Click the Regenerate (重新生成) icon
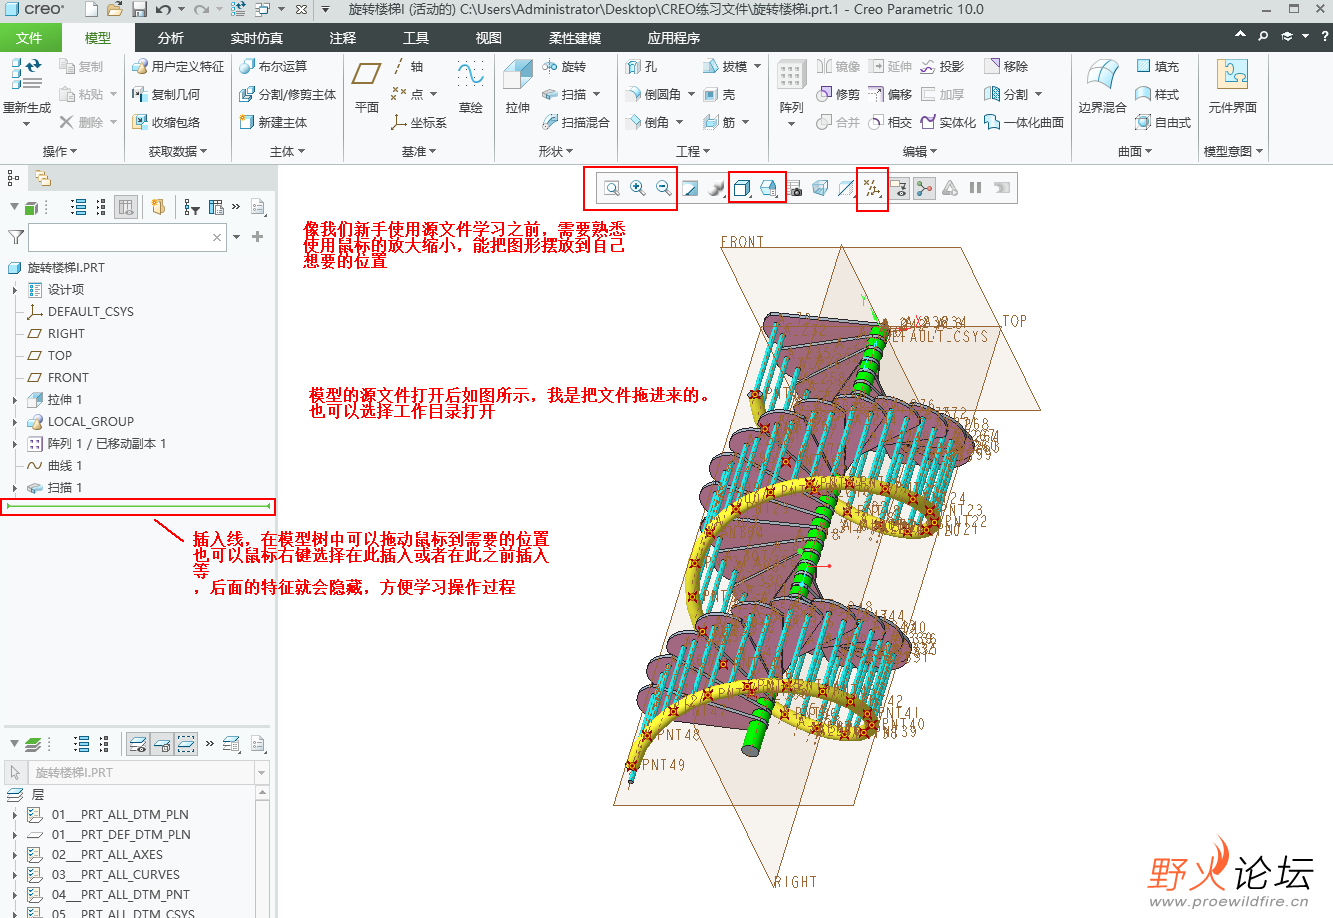This screenshot has width=1333, height=918. [x=26, y=75]
